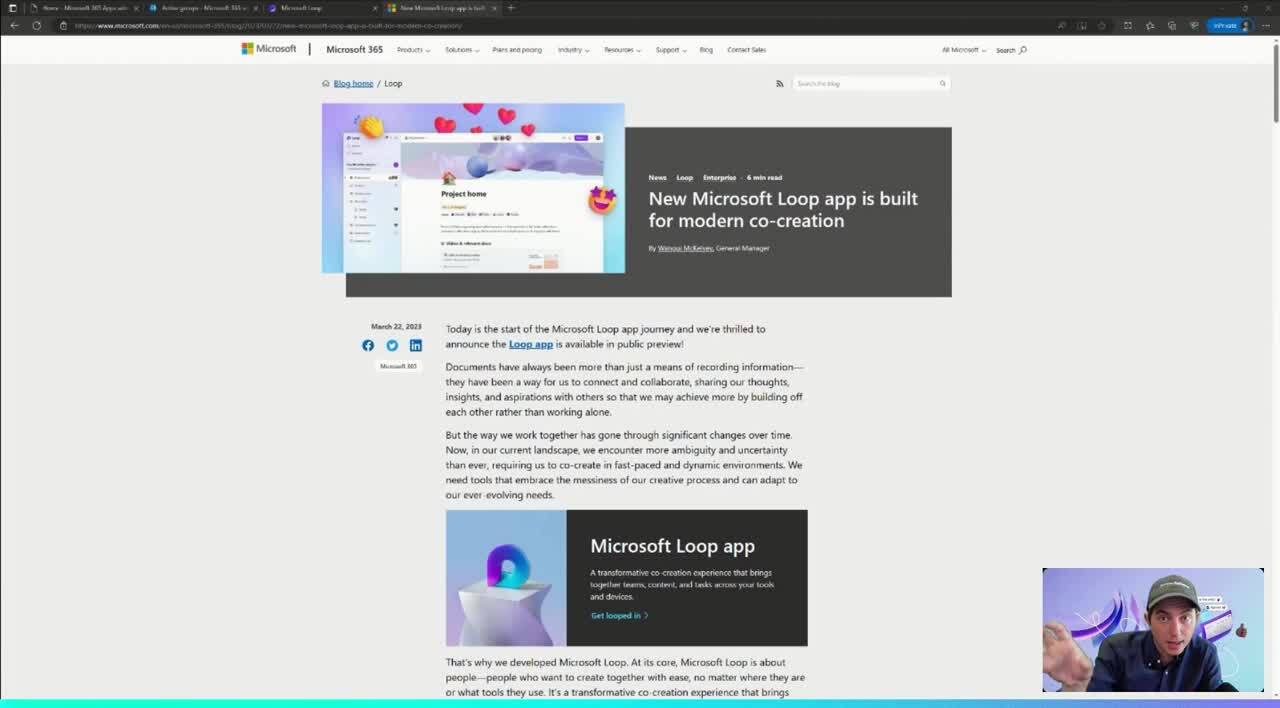Expand the Resources dropdown
The height and width of the screenshot is (708, 1280).
pyautogui.click(x=621, y=49)
